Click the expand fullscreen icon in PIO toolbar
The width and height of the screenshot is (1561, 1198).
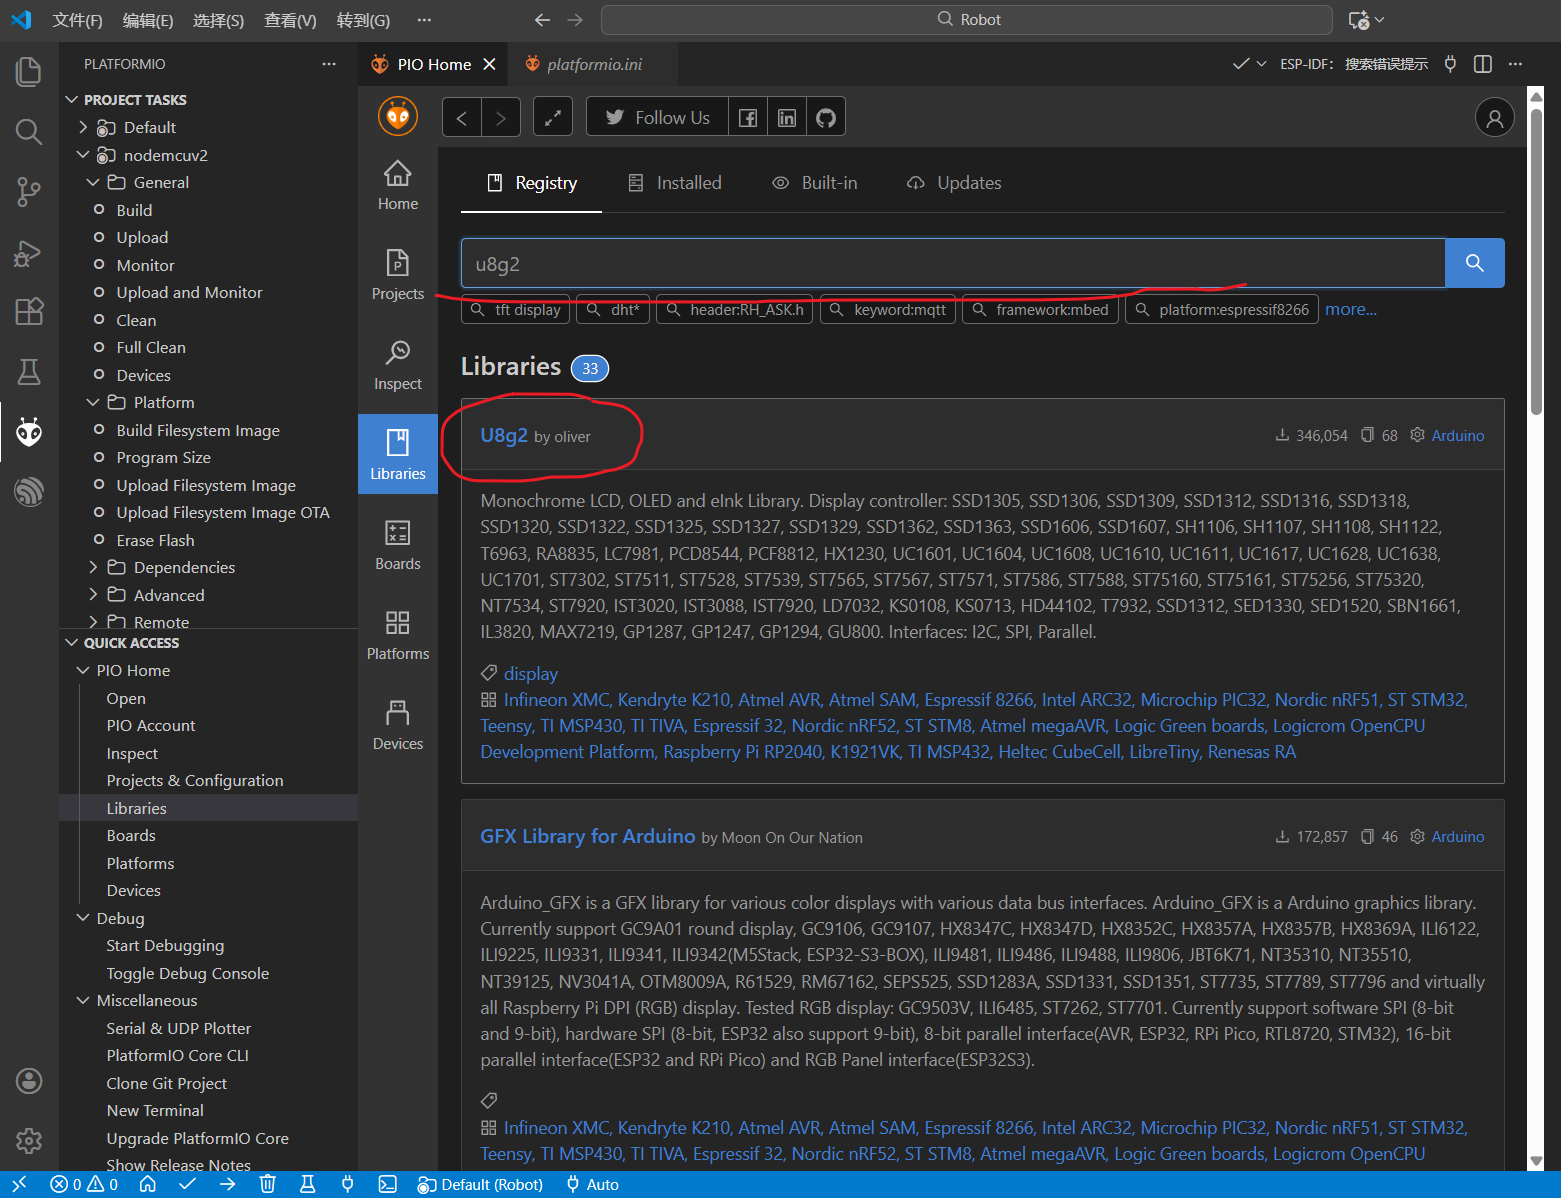click(x=553, y=118)
